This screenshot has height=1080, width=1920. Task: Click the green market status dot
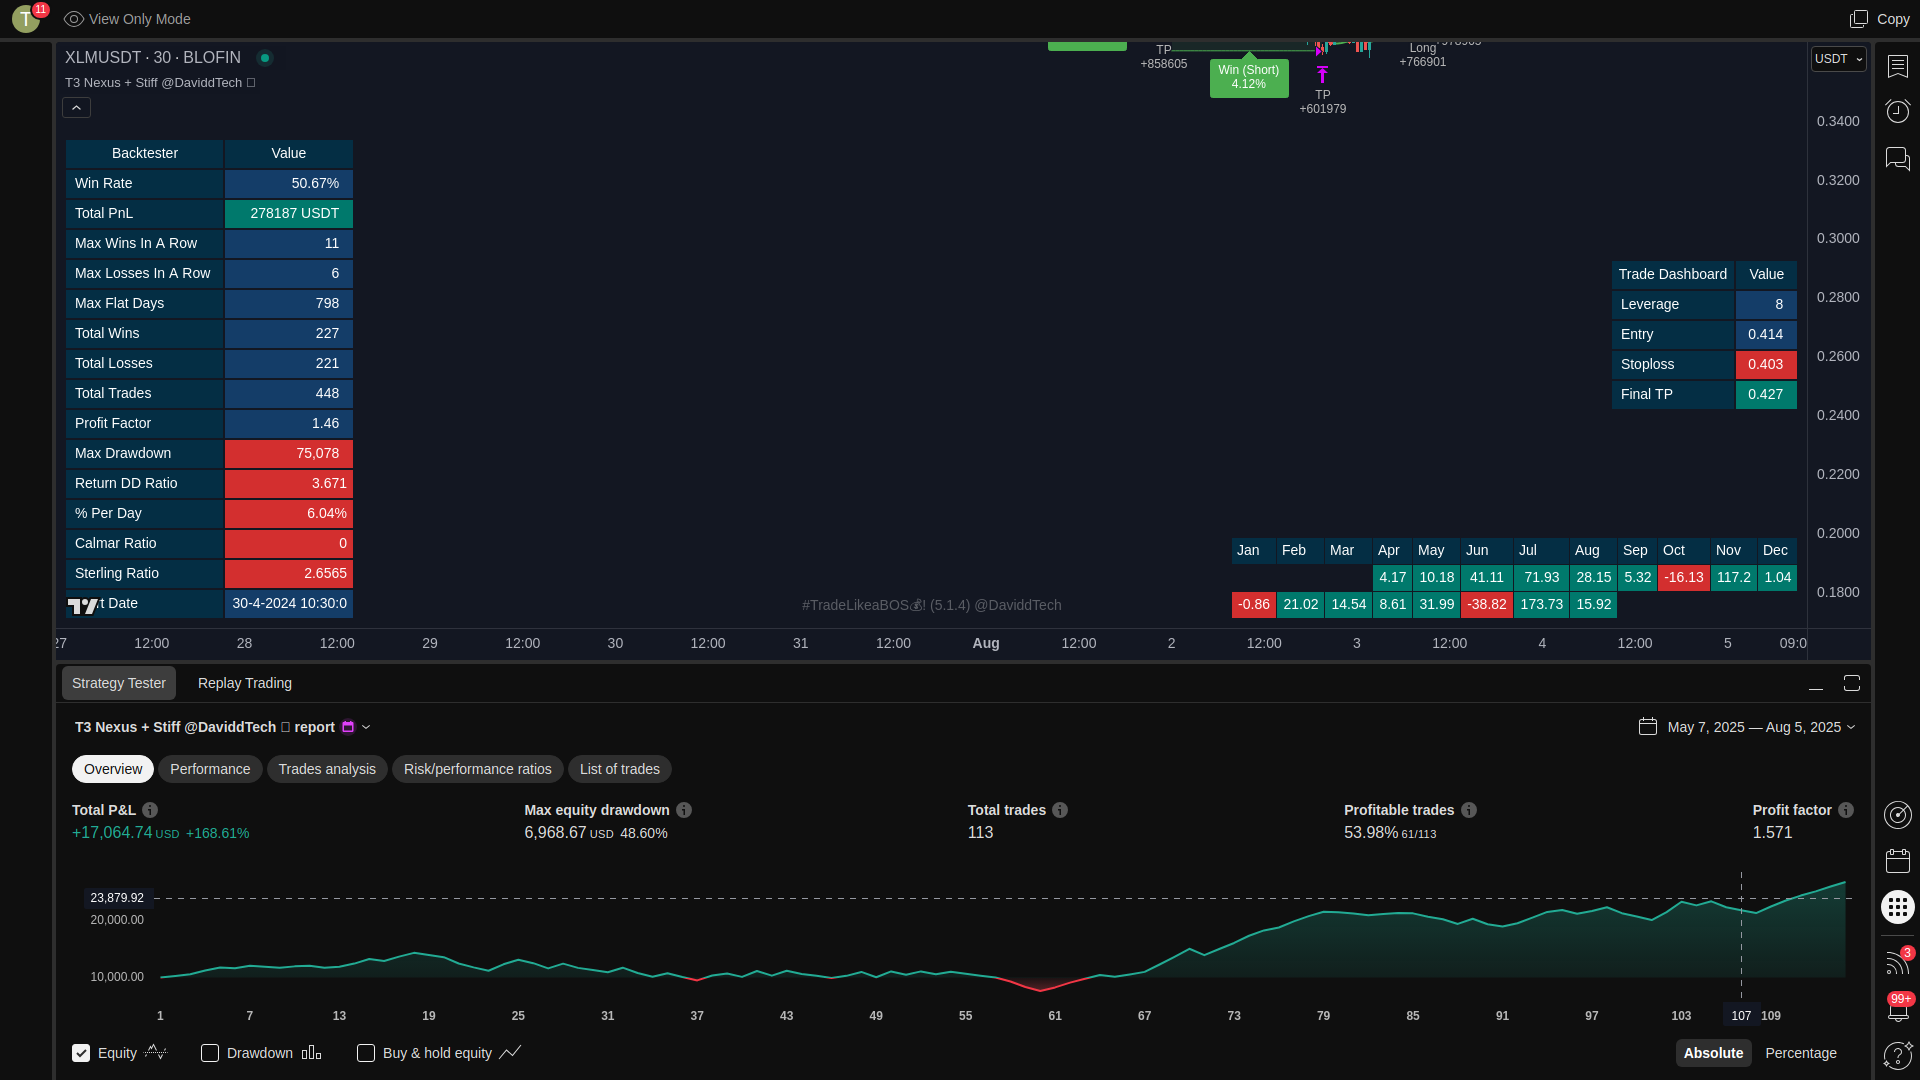coord(265,58)
